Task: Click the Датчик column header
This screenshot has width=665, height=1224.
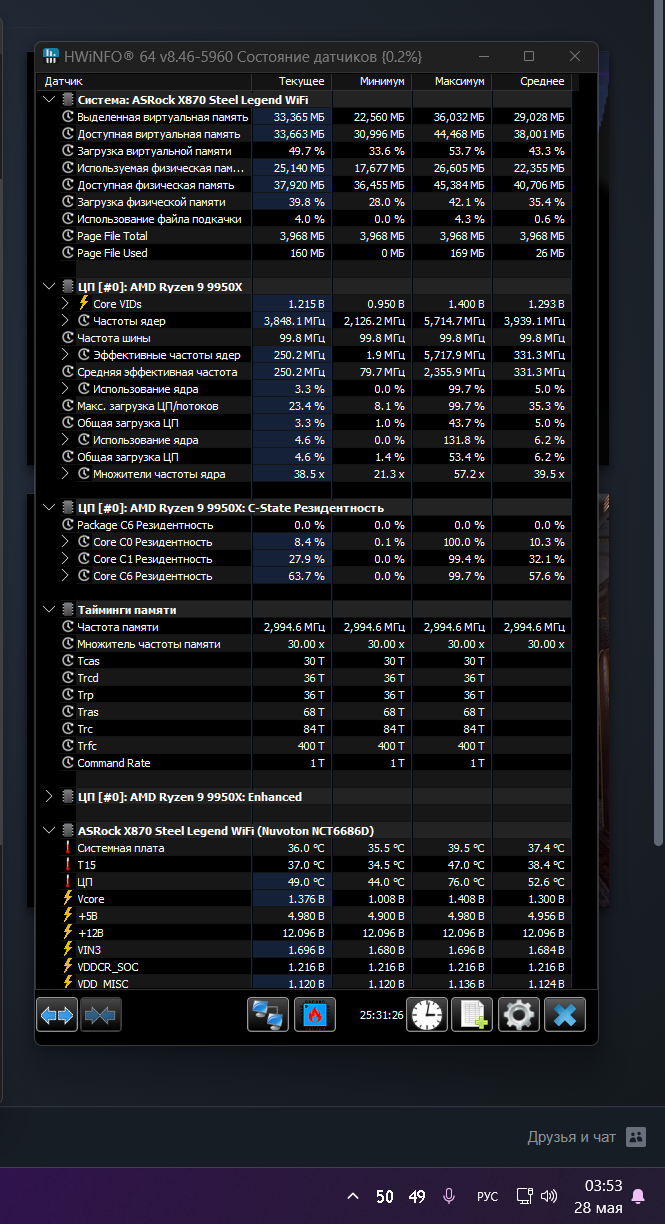Action: (145, 81)
